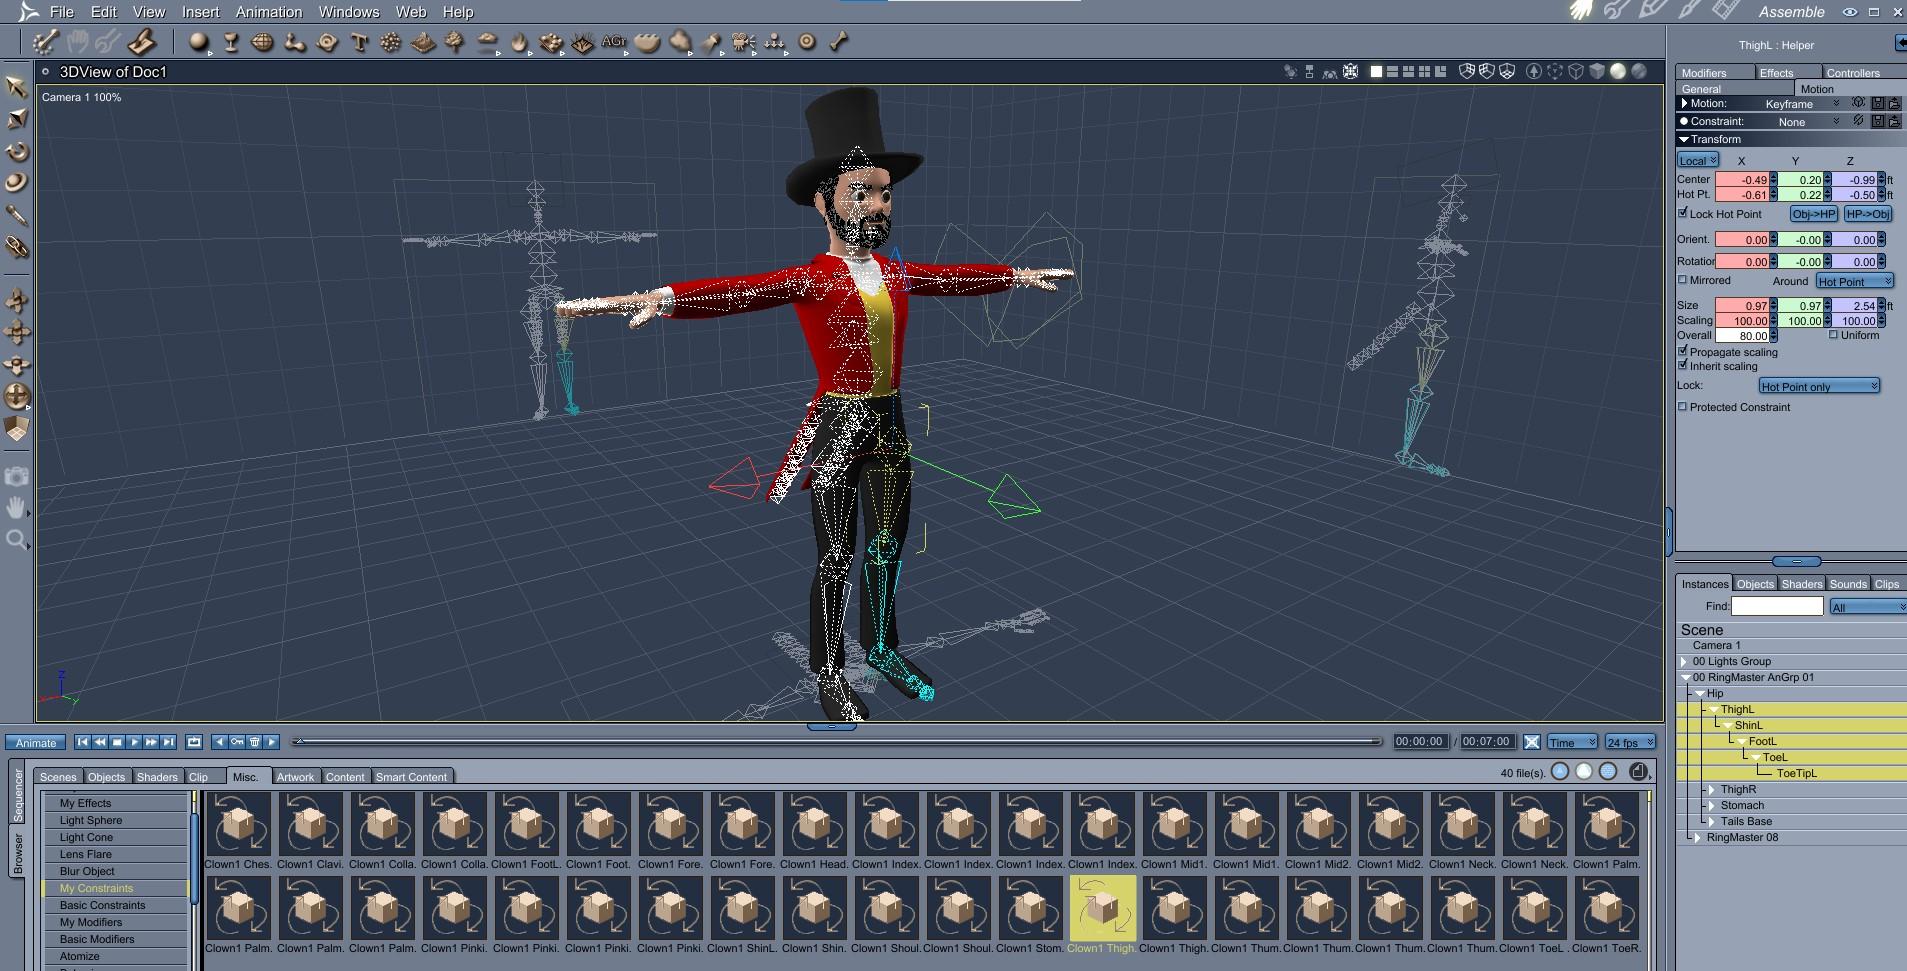Screen dimensions: 1907x971
Task: Choose the rotate tool in left toolbar
Action: click(17, 151)
